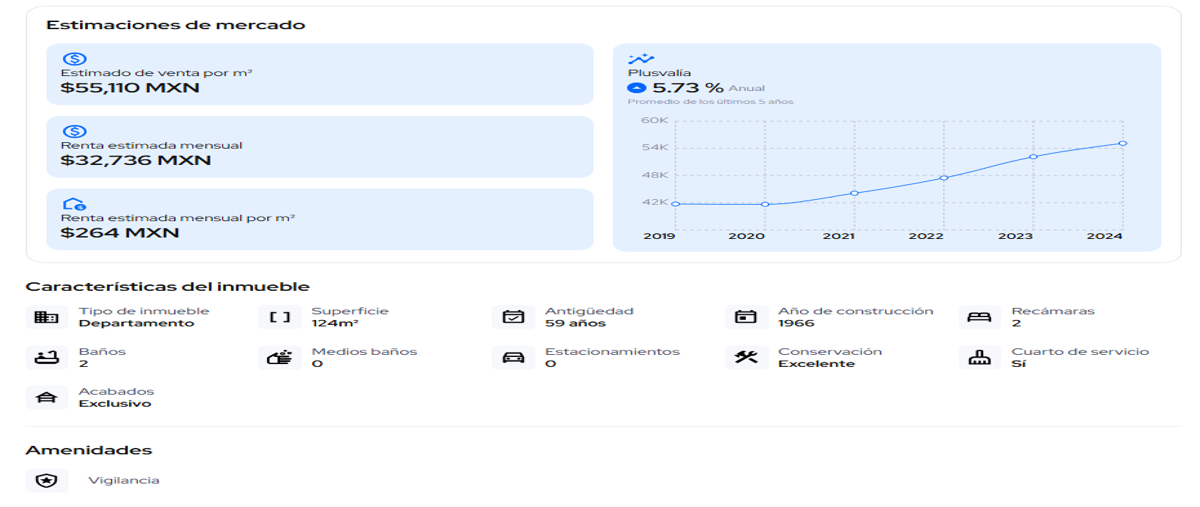Viewport: 1200px width, 507px height.
Task: Click the 5.73 % plusvalía value
Action: [688, 88]
